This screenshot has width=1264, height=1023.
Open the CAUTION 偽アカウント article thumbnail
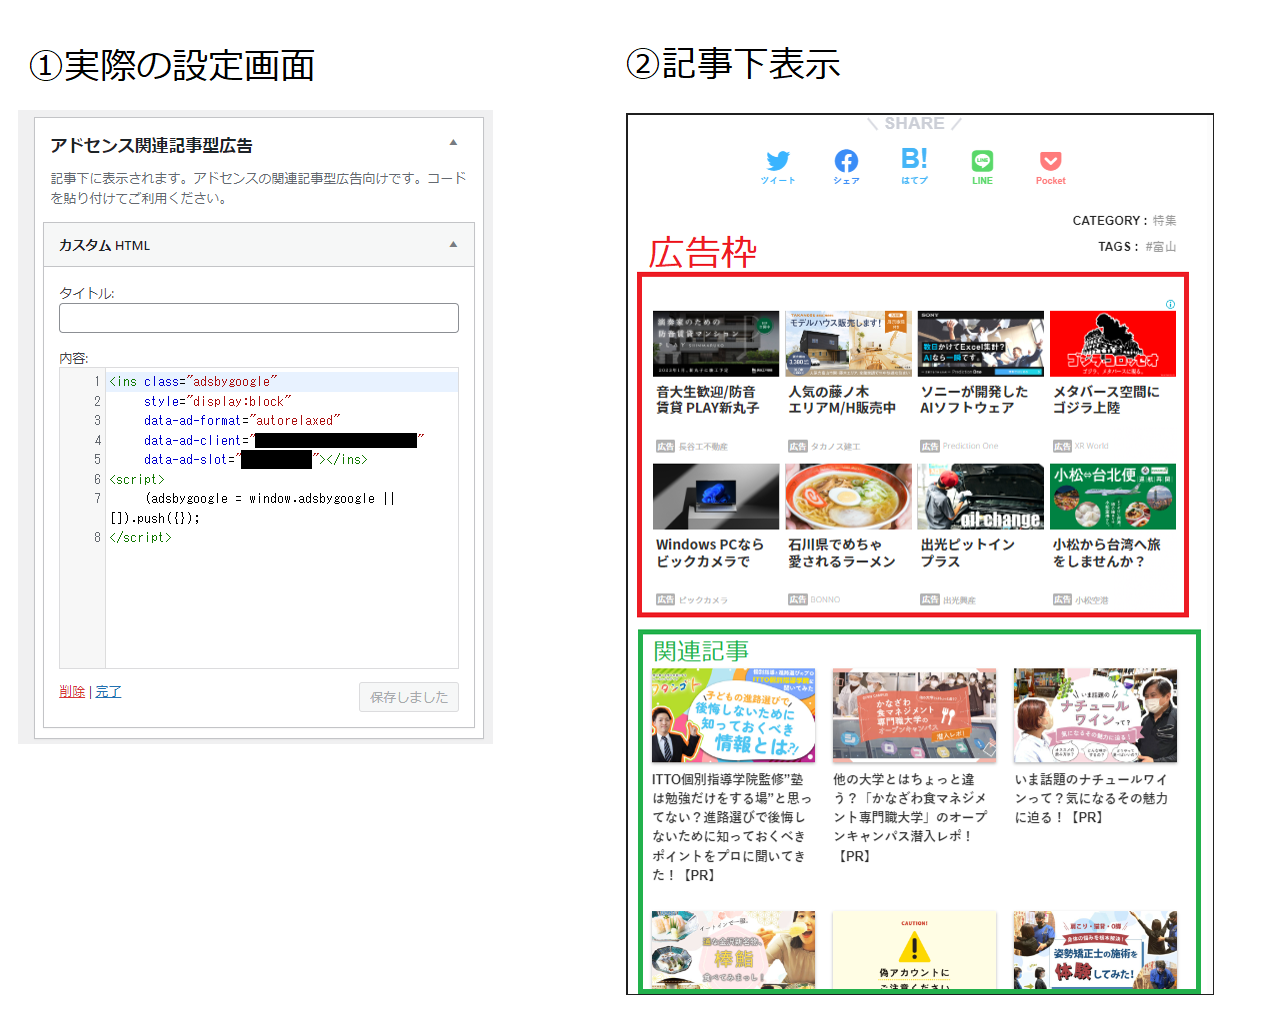point(914,949)
